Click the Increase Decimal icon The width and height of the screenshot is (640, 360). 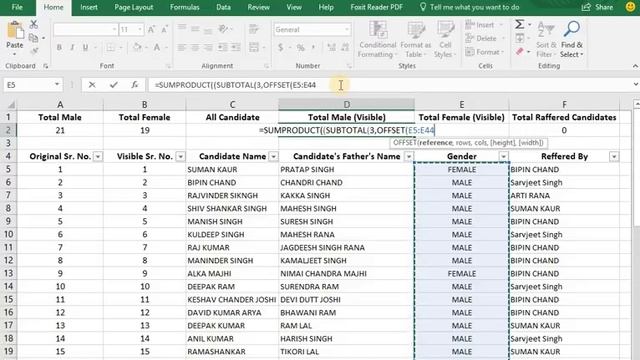331,47
